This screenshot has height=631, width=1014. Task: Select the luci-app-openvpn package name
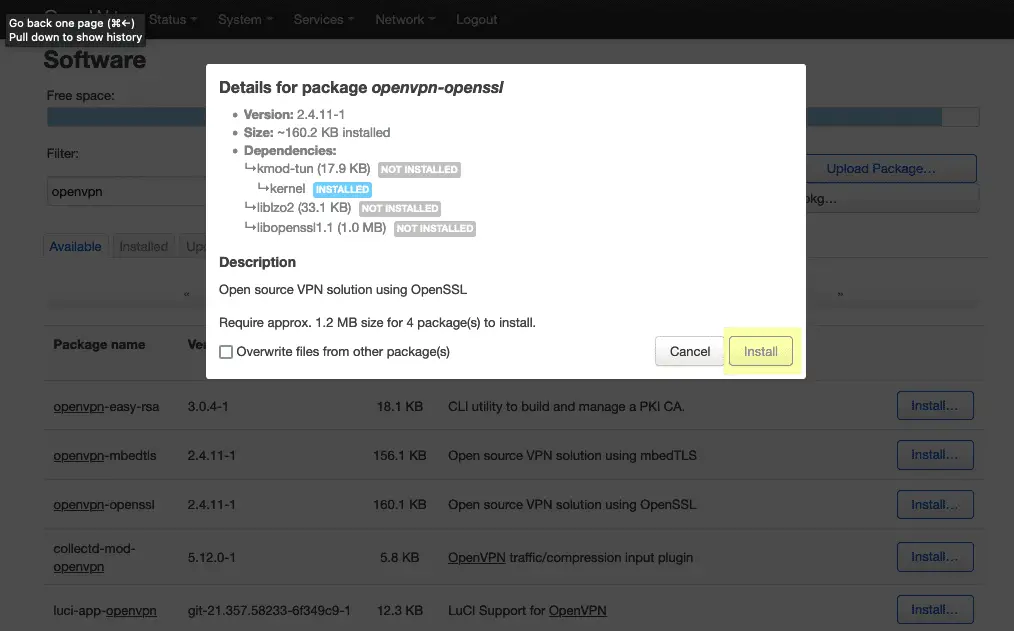tap(105, 610)
